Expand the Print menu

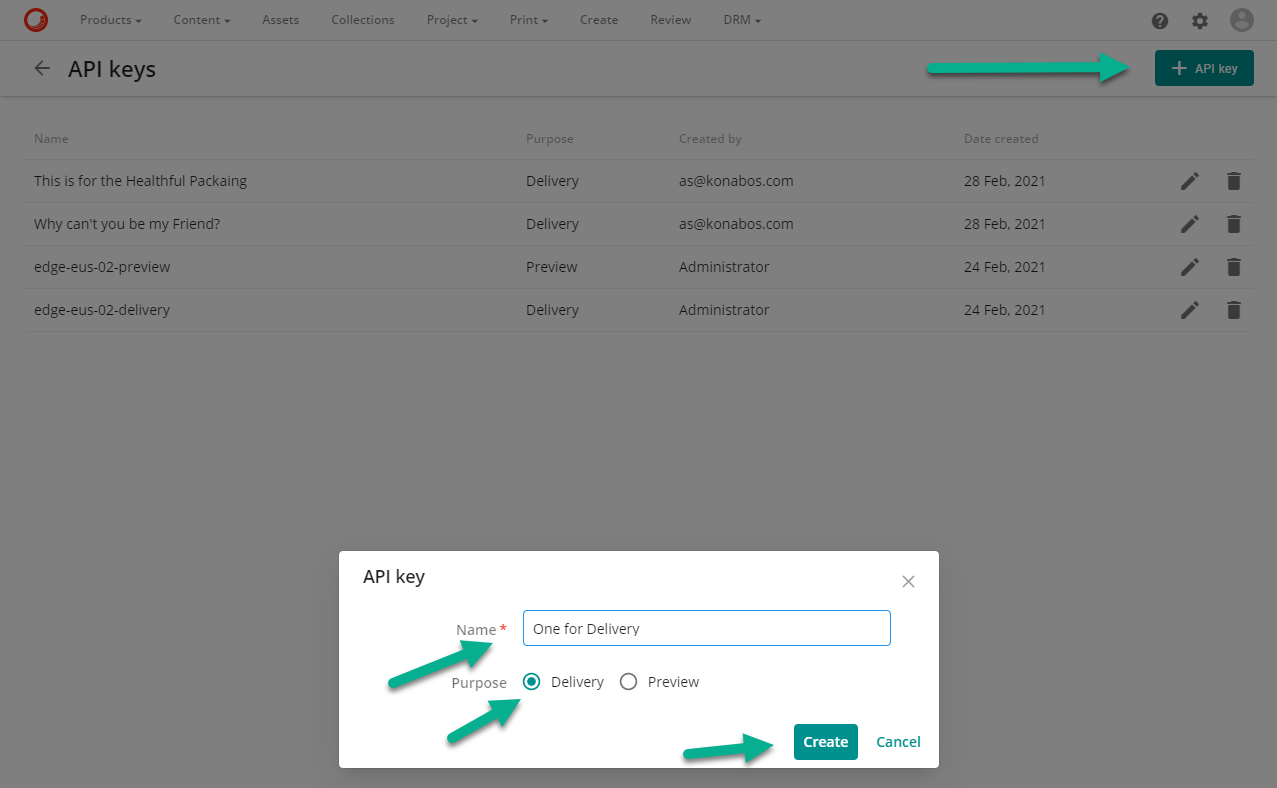(x=529, y=20)
